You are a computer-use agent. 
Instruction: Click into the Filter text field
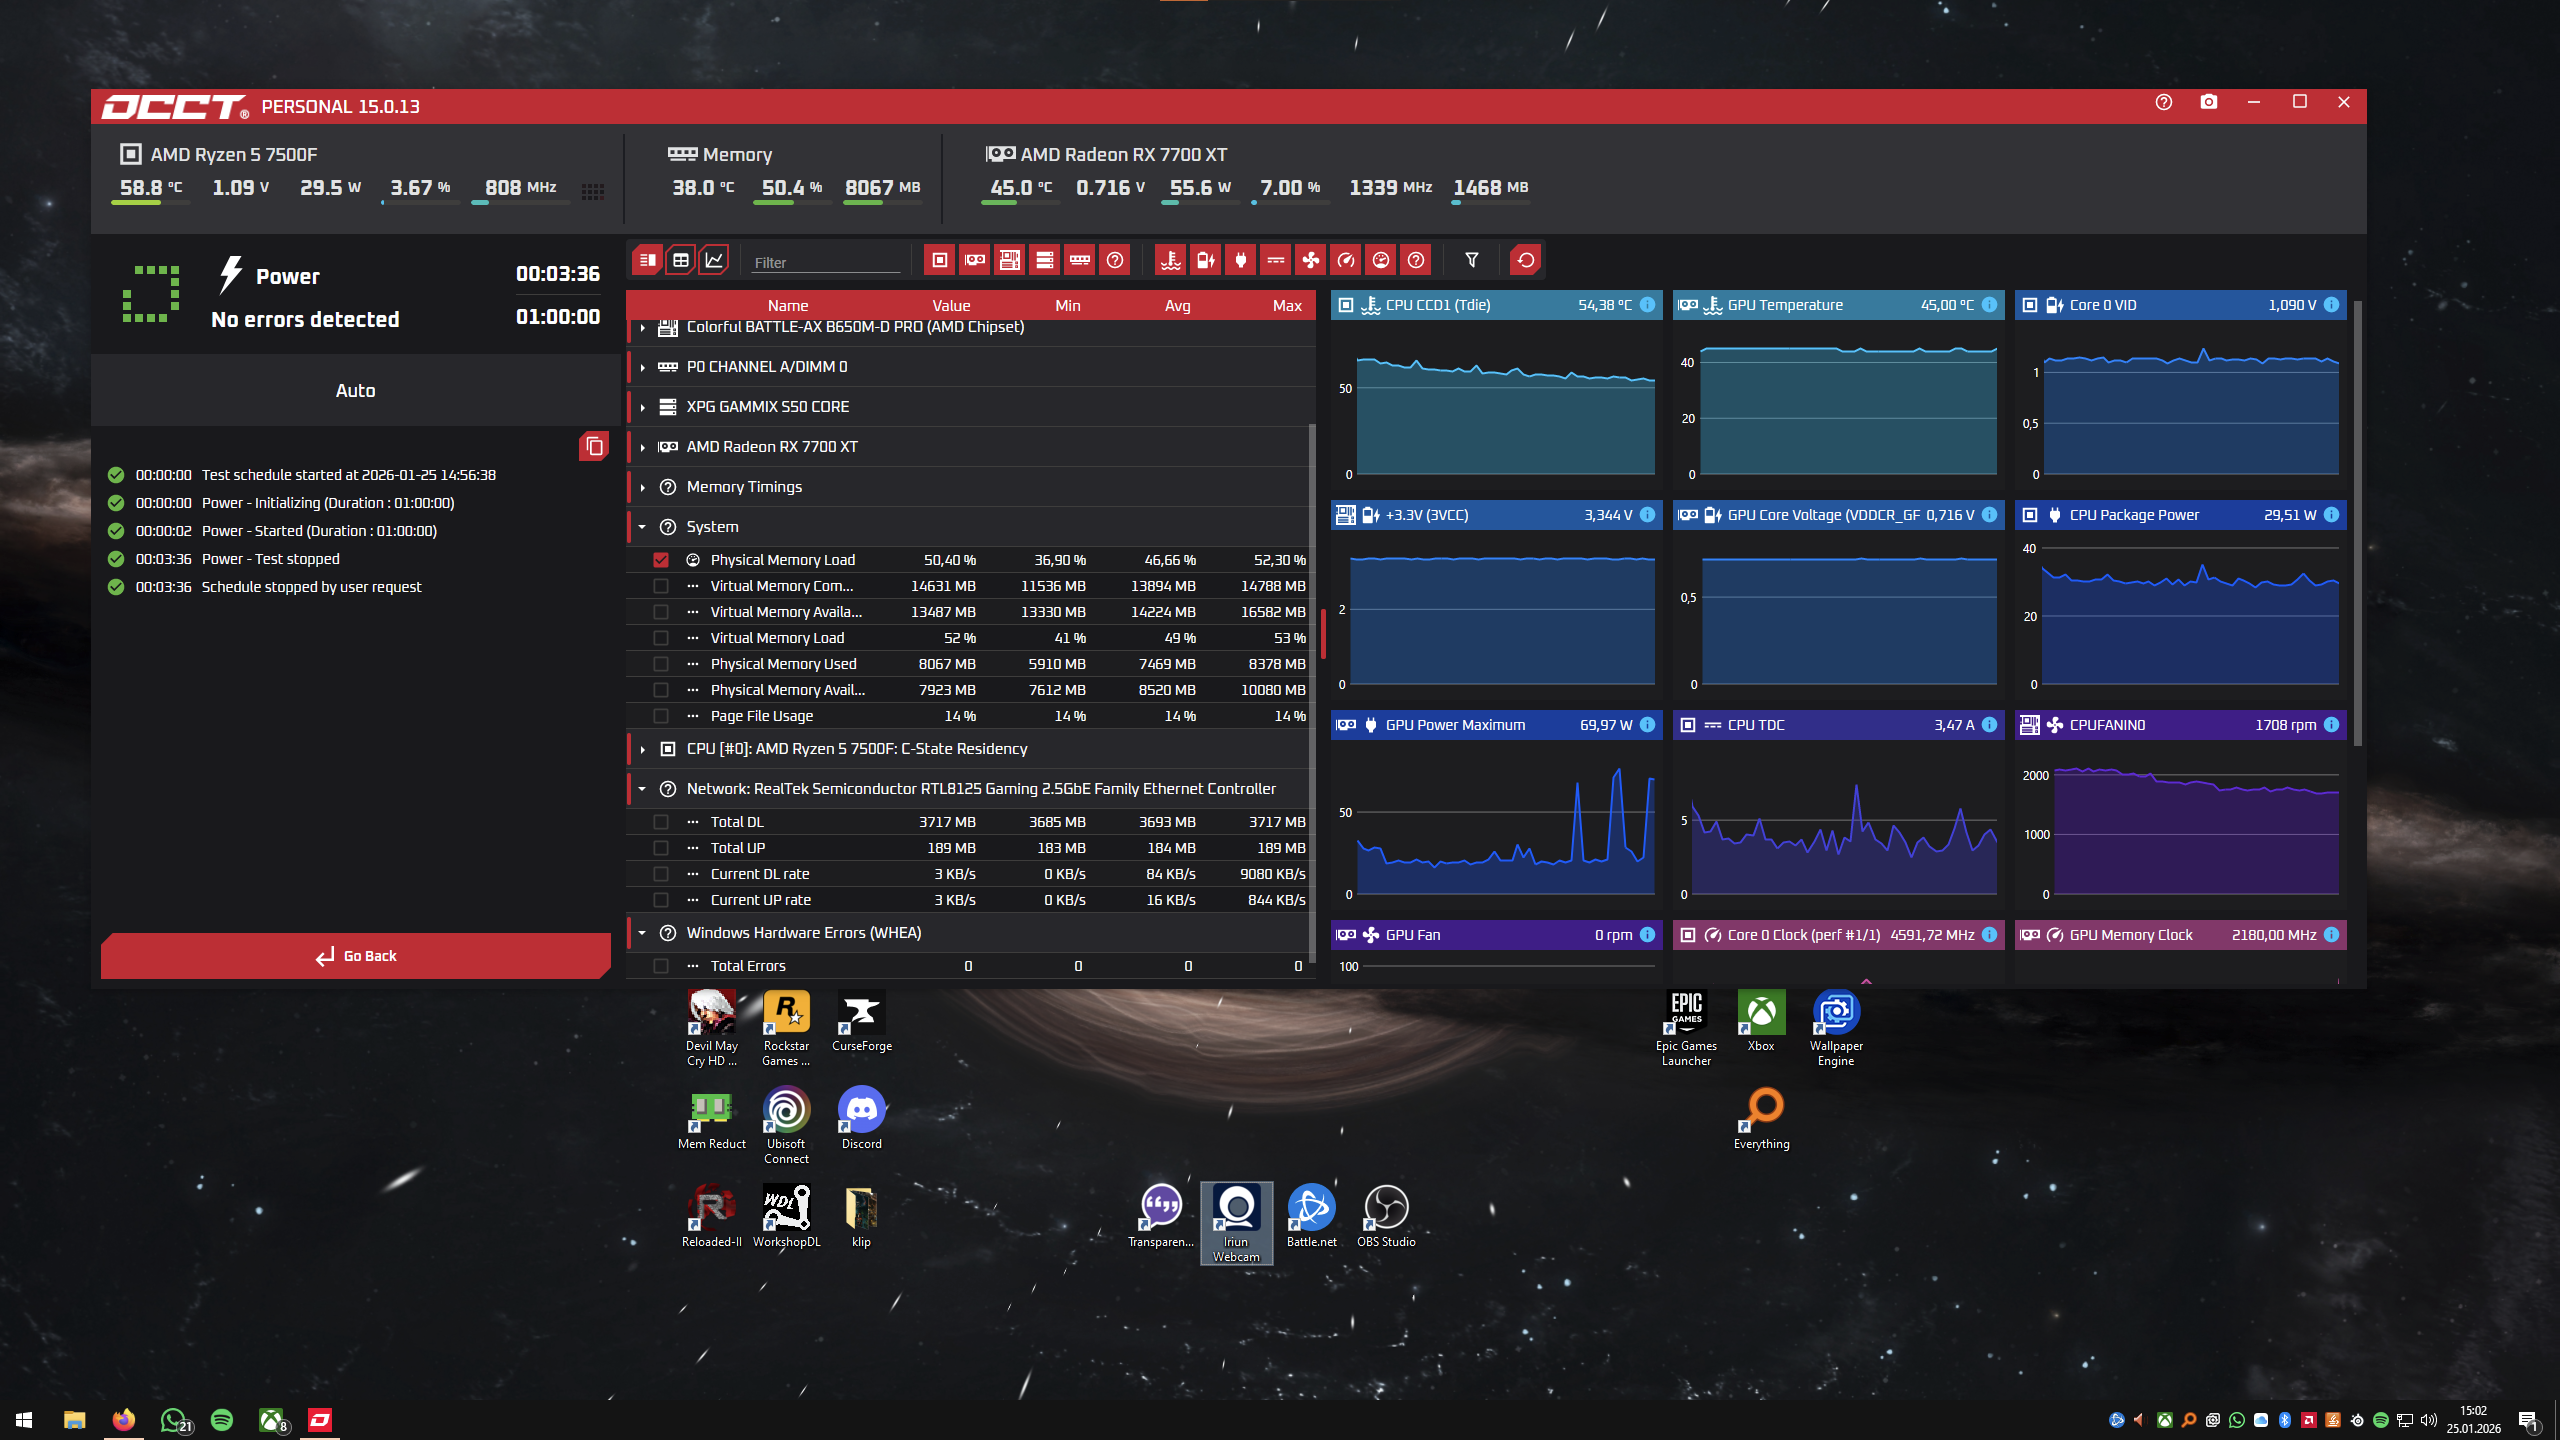pyautogui.click(x=826, y=262)
